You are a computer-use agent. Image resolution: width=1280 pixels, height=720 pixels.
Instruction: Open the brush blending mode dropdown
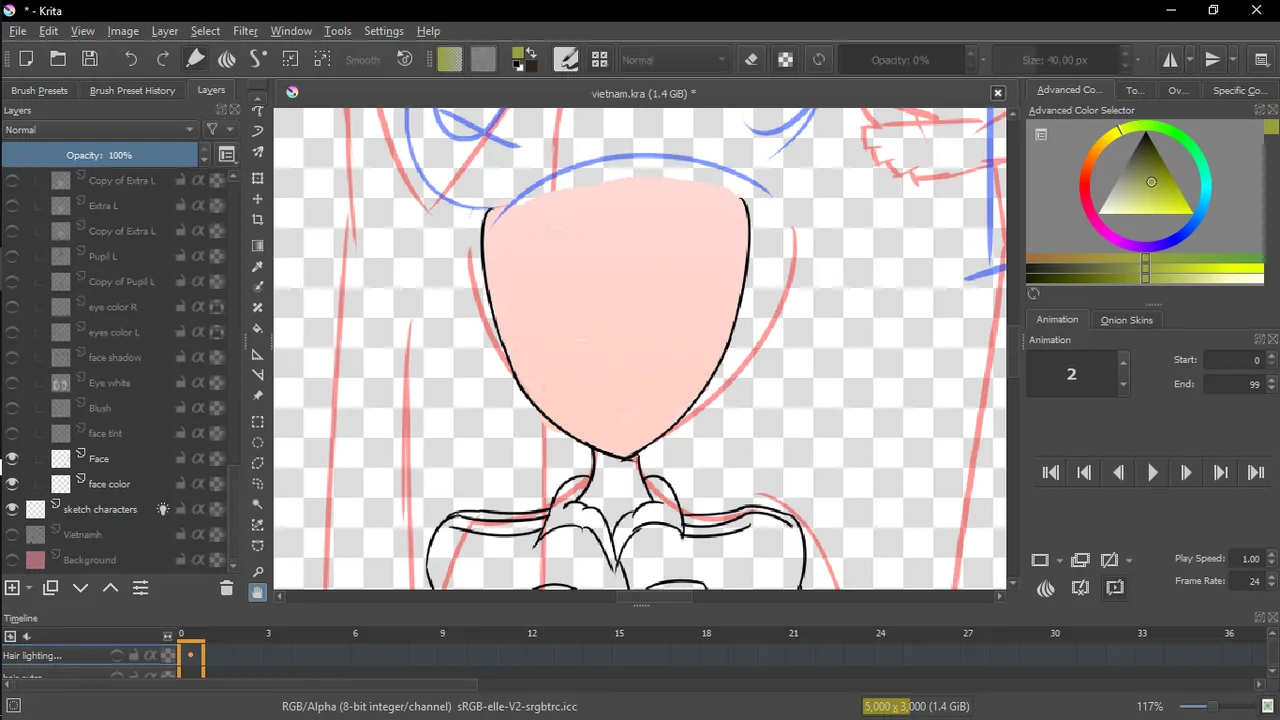675,60
